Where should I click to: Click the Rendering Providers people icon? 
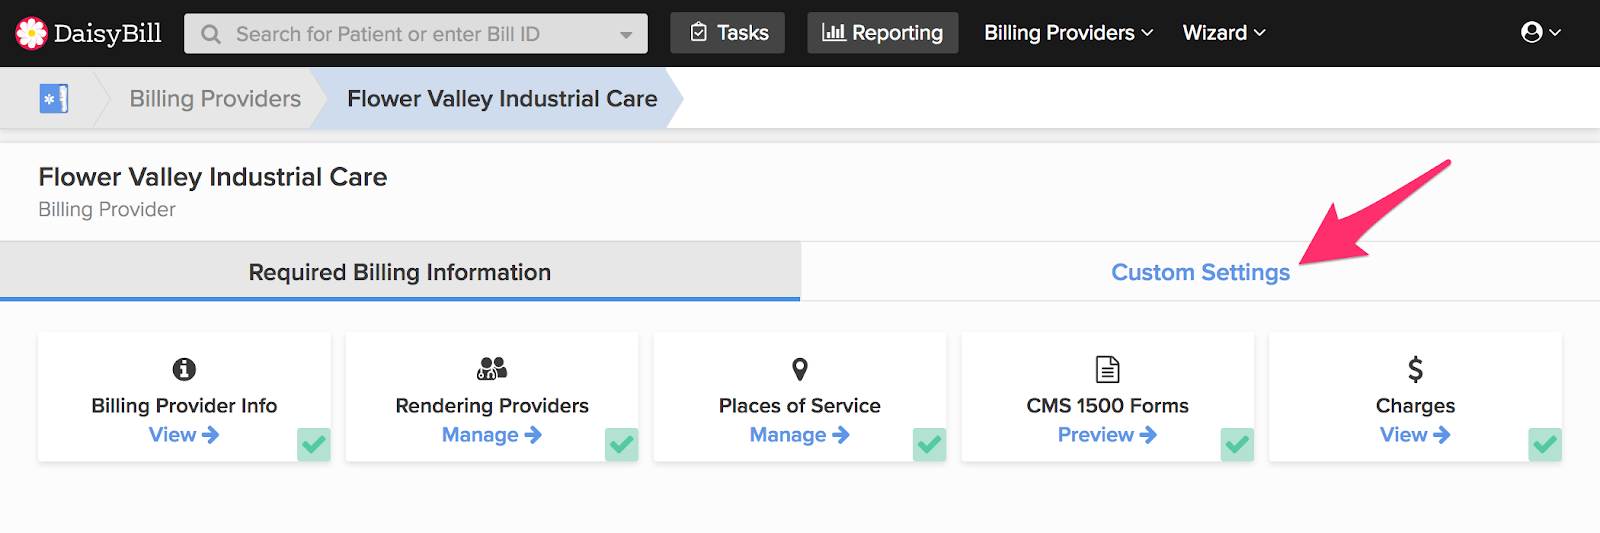click(492, 369)
